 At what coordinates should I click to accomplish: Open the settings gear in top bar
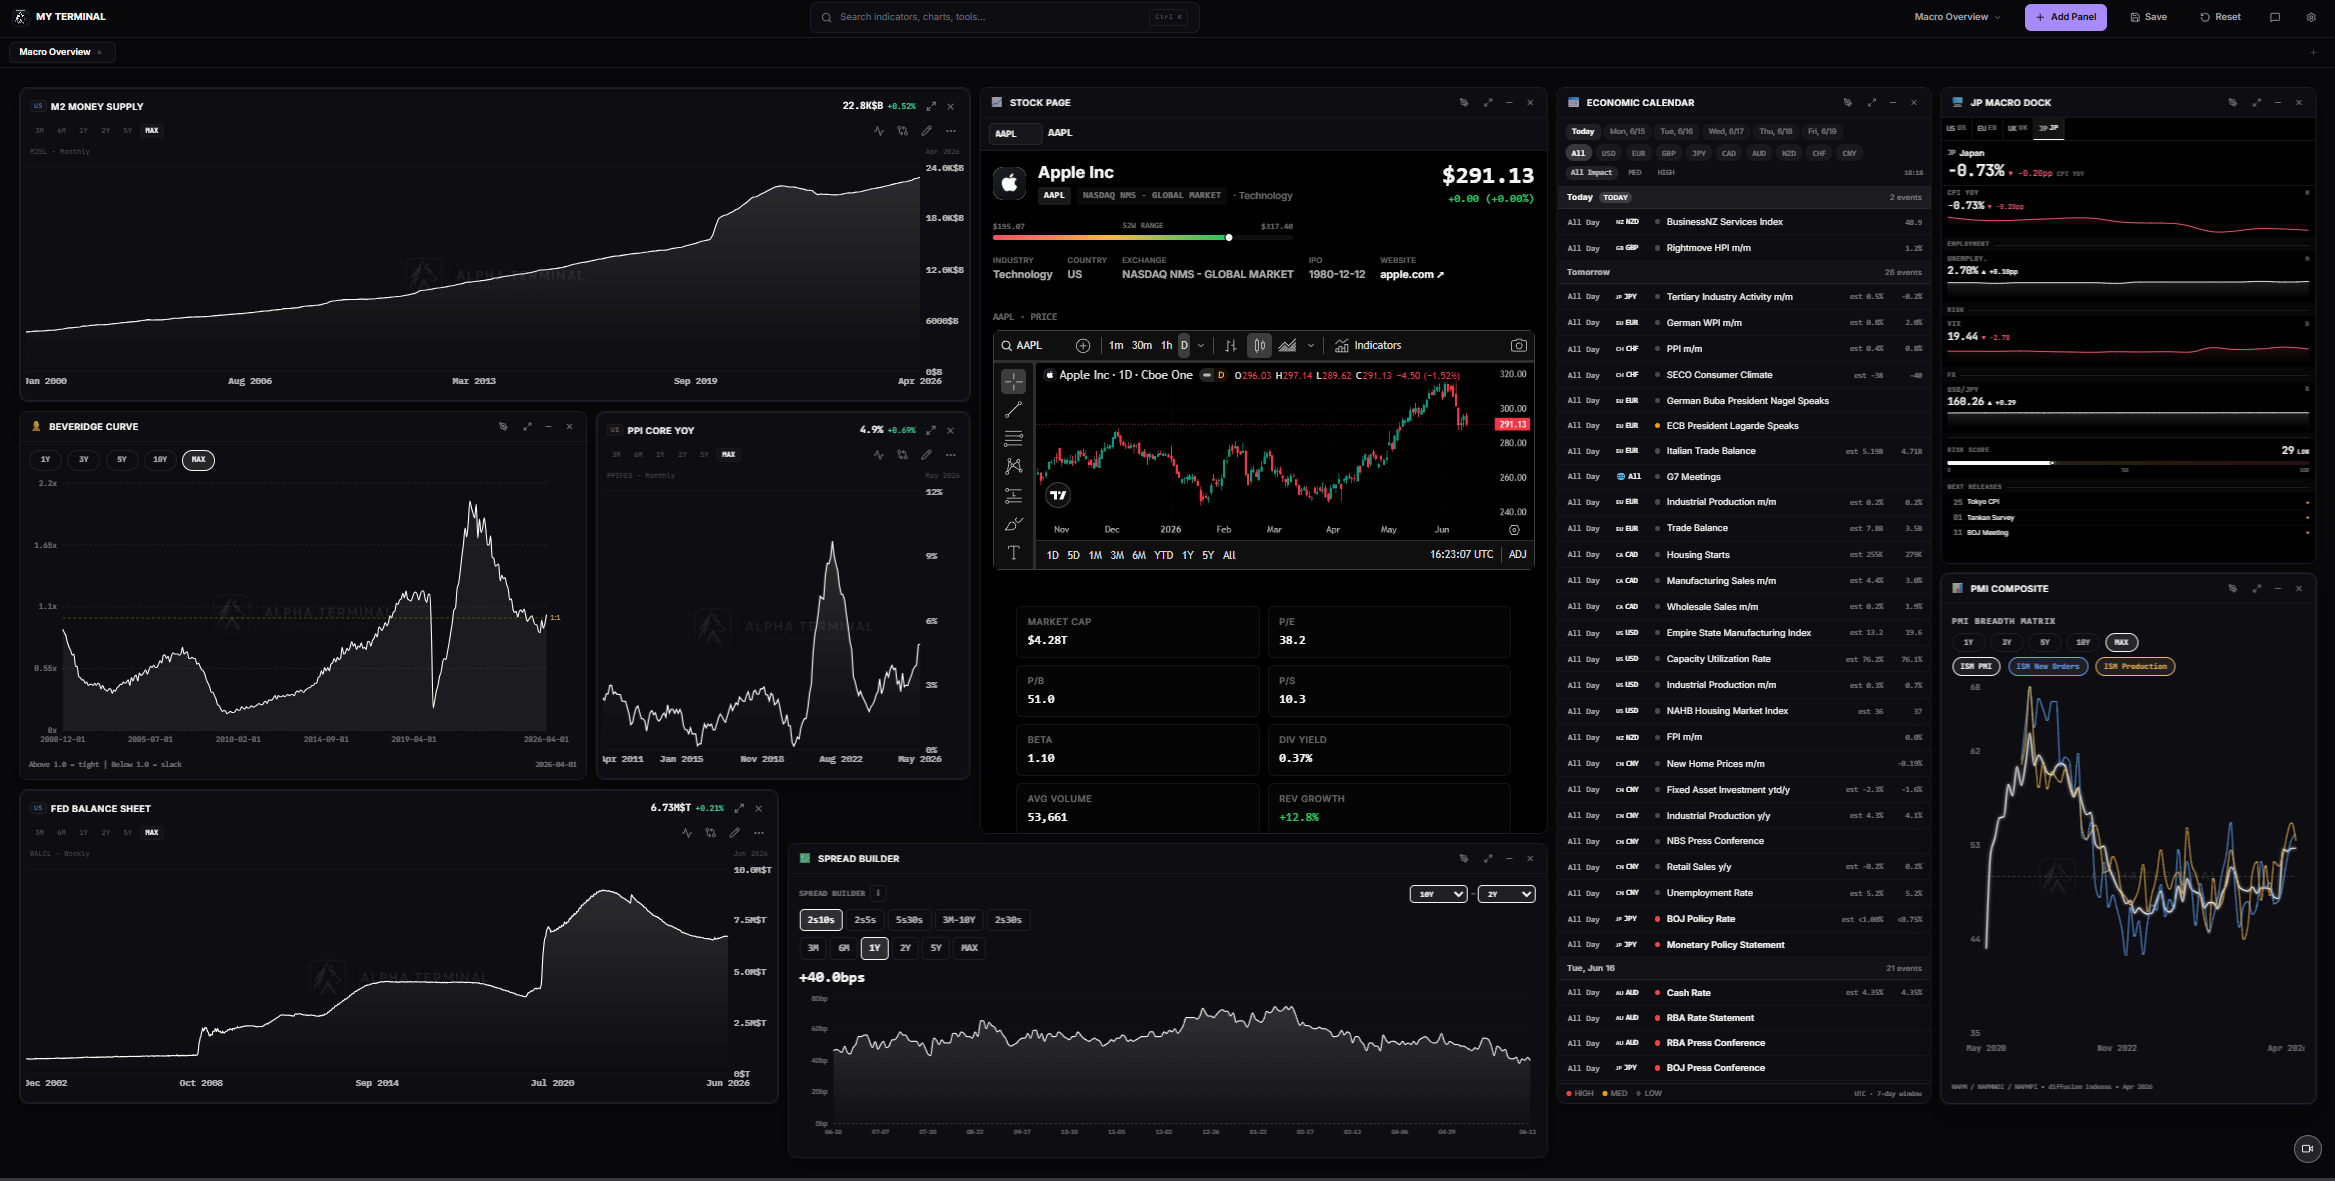click(x=2311, y=17)
